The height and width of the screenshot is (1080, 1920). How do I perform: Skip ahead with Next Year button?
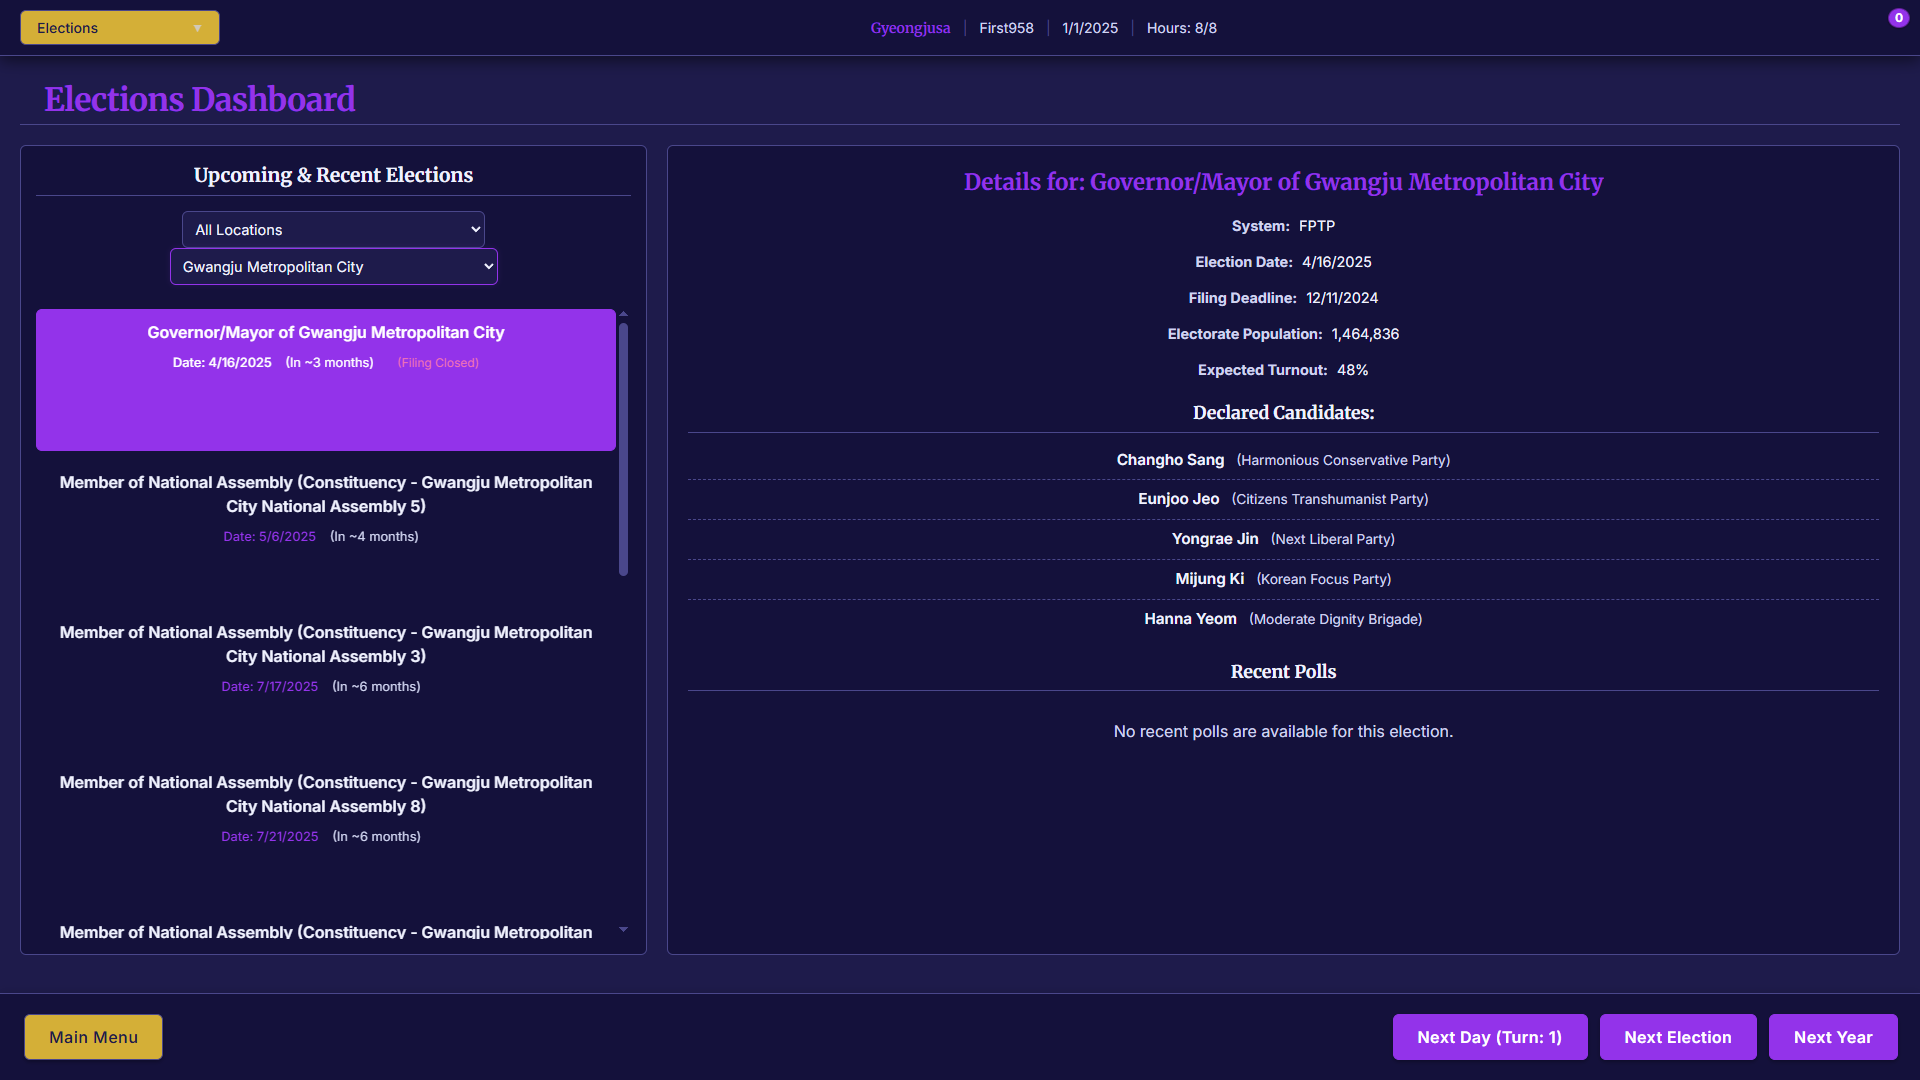tap(1832, 1037)
